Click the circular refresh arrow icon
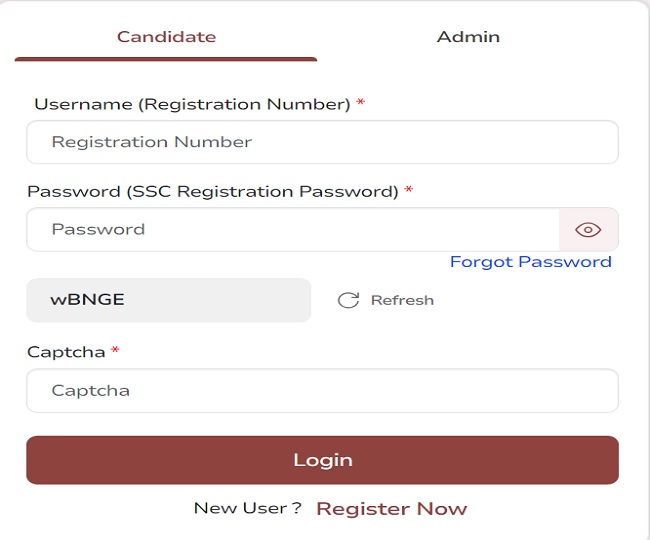Viewport: 650px width, 540px height. [348, 300]
